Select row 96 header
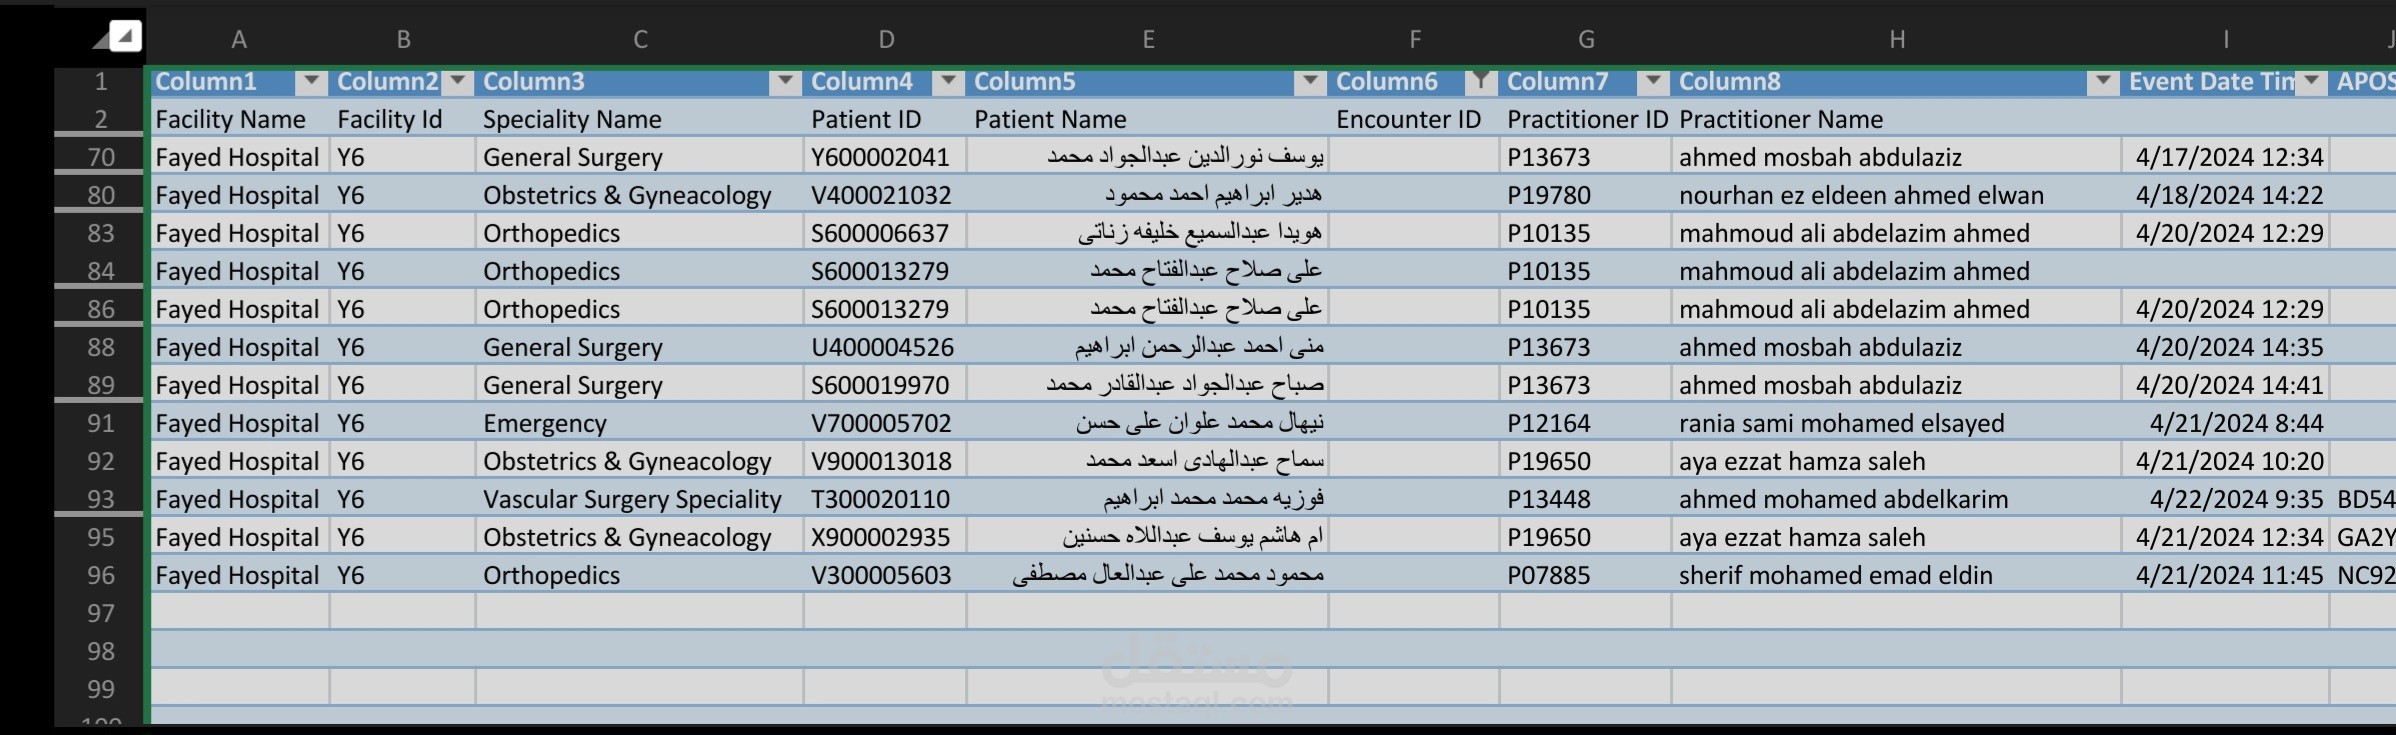The width and height of the screenshot is (2396, 735). point(100,575)
